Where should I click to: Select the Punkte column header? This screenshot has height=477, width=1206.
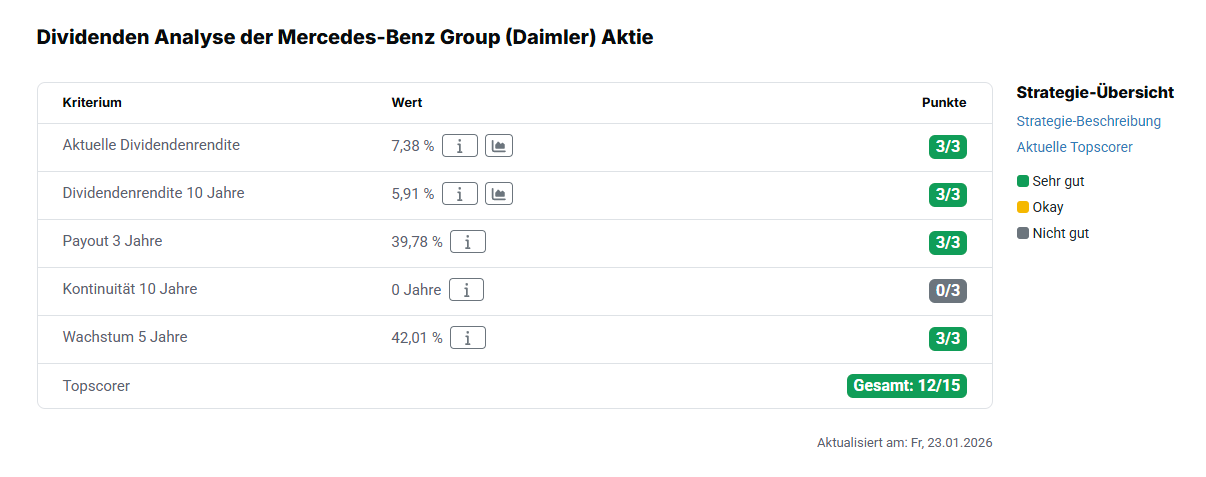[943, 103]
